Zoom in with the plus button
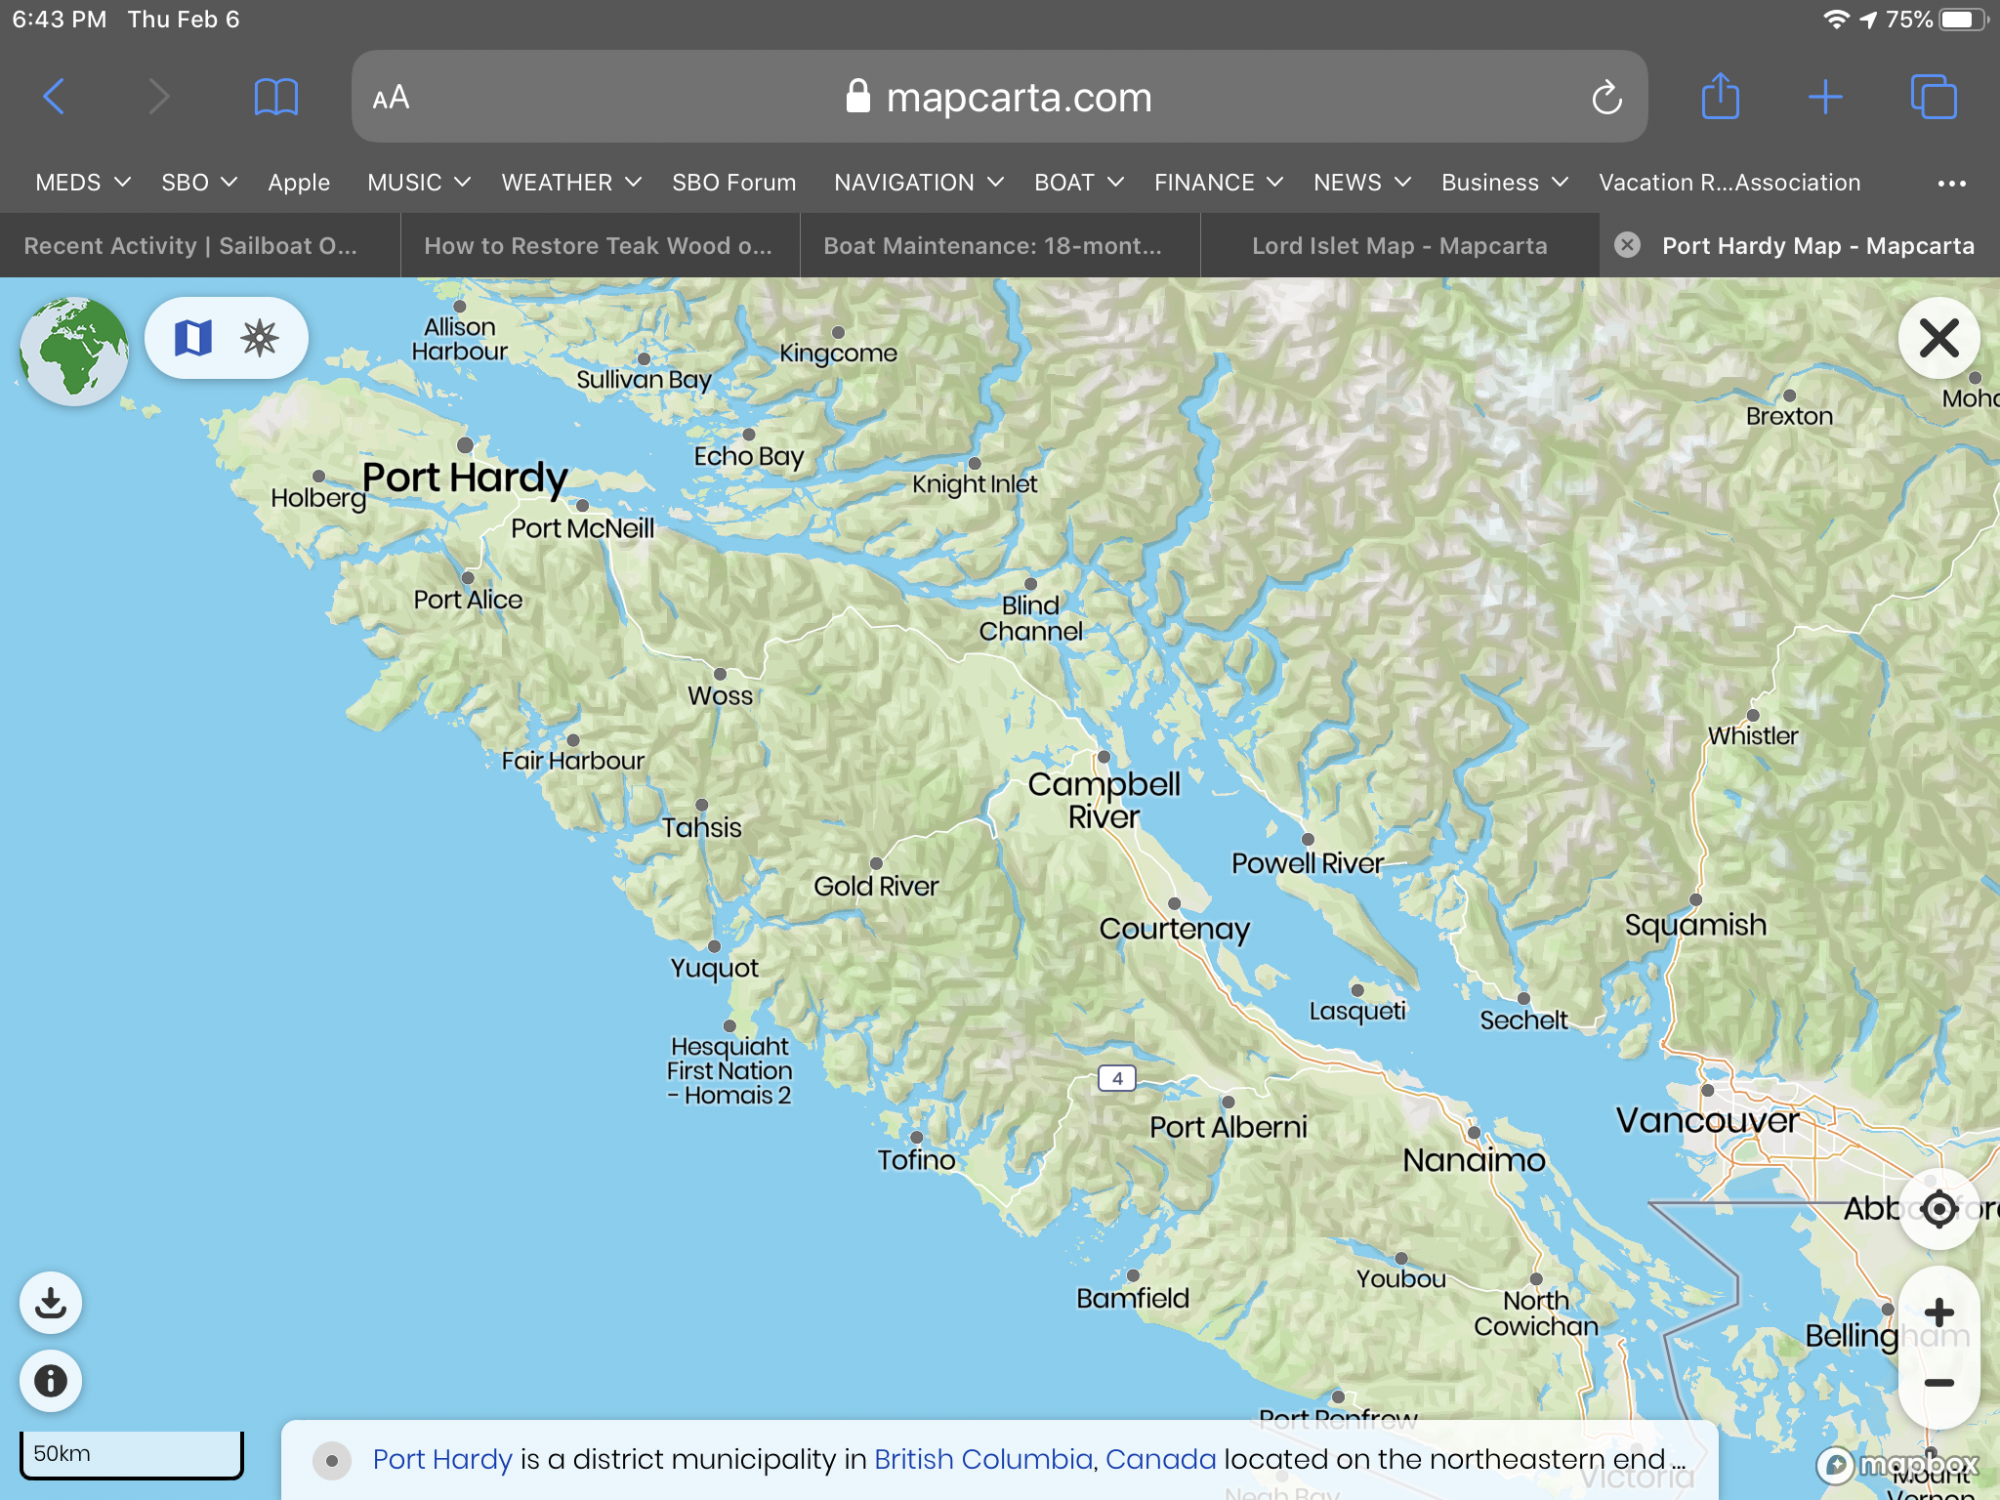Screen dimensions: 2000x1500 pyautogui.click(x=1938, y=1313)
